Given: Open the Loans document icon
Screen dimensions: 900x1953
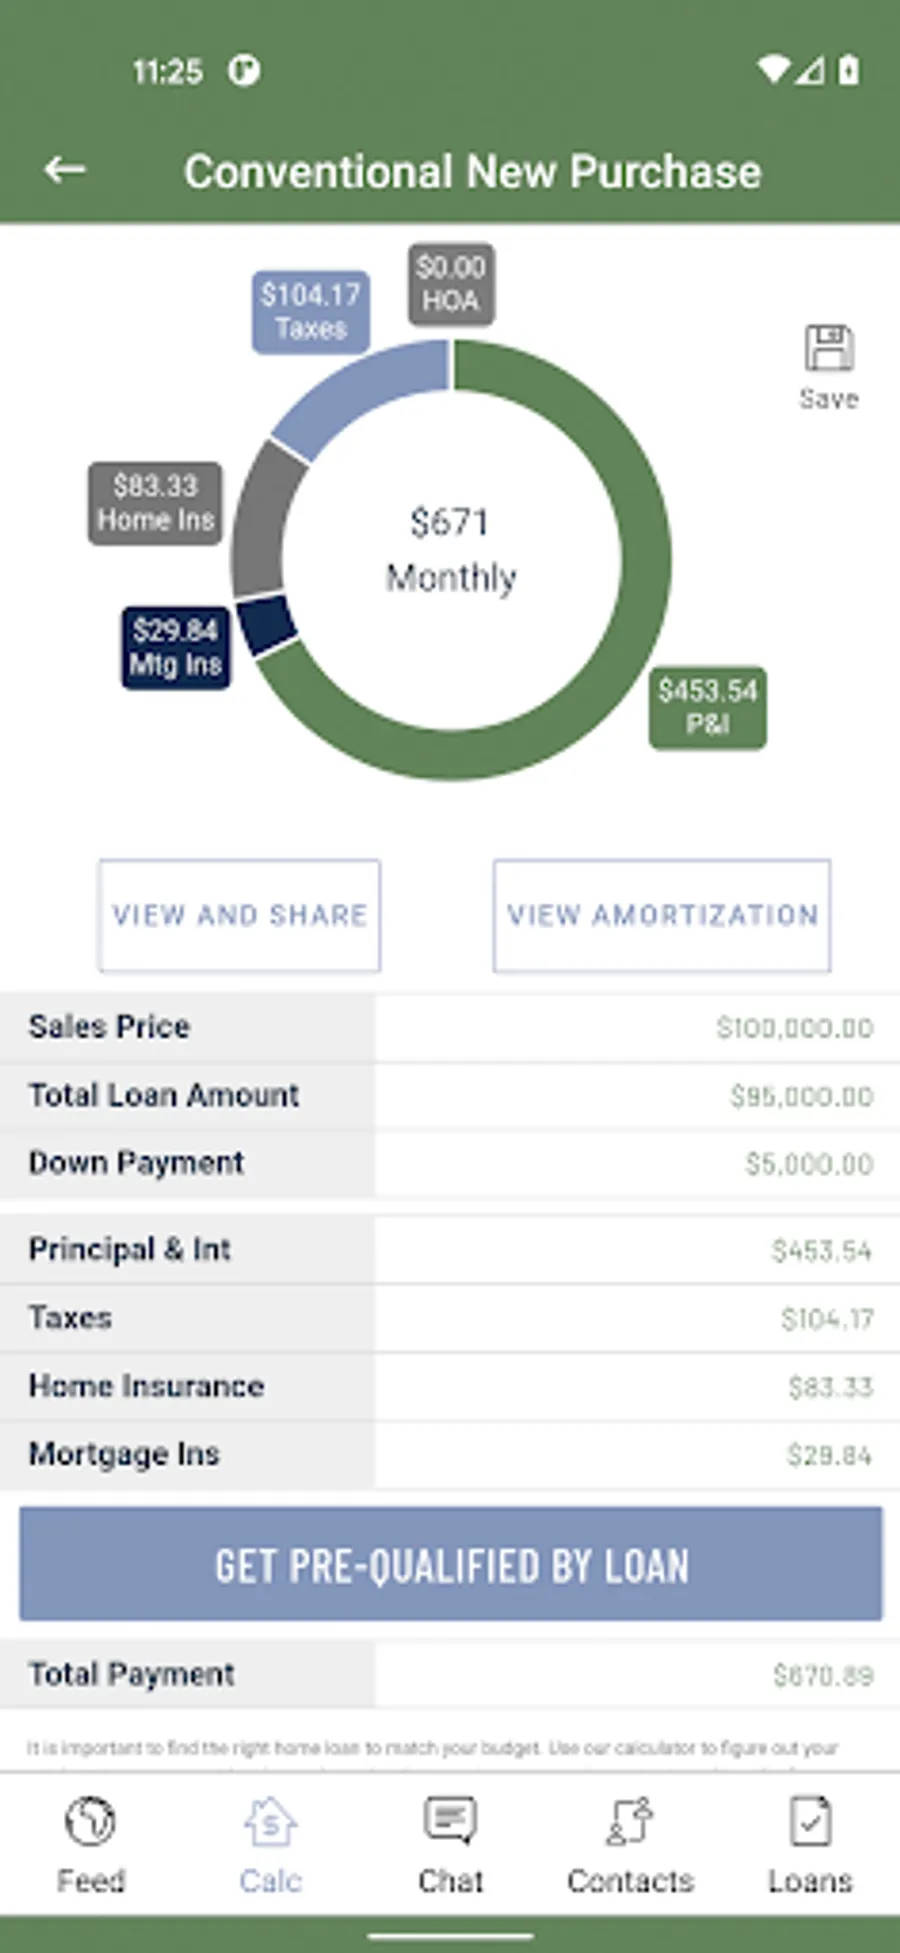Looking at the screenshot, I should 810,1821.
